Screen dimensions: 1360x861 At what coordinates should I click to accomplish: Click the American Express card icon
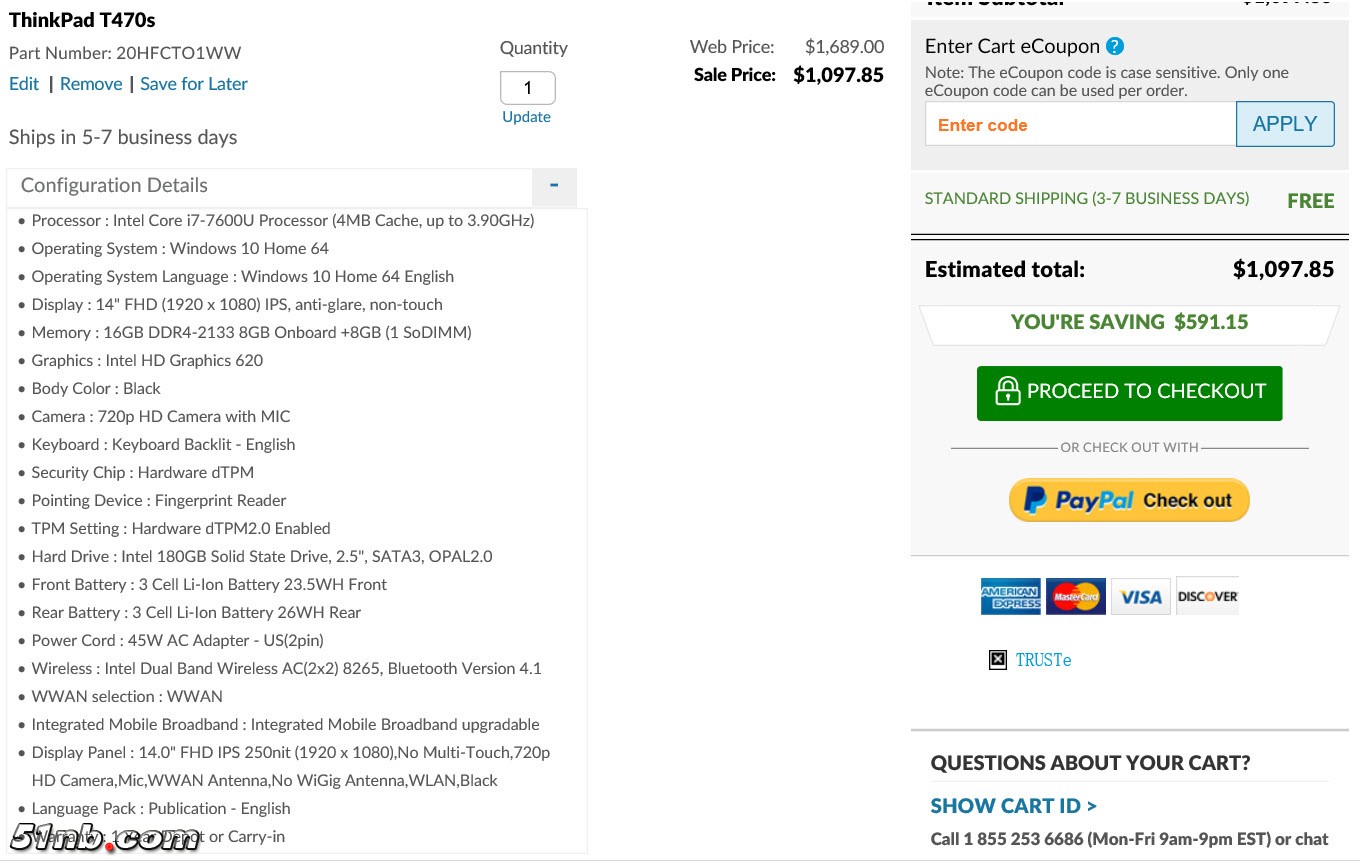1010,596
